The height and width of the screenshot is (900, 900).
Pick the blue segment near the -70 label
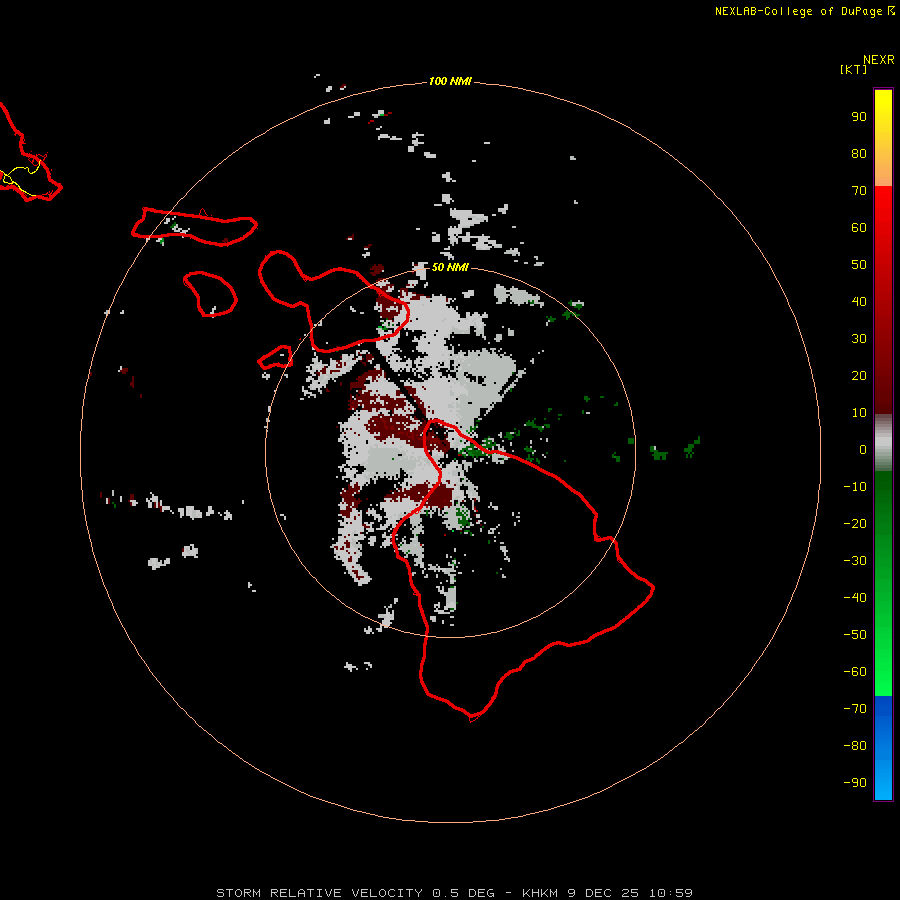[883, 712]
